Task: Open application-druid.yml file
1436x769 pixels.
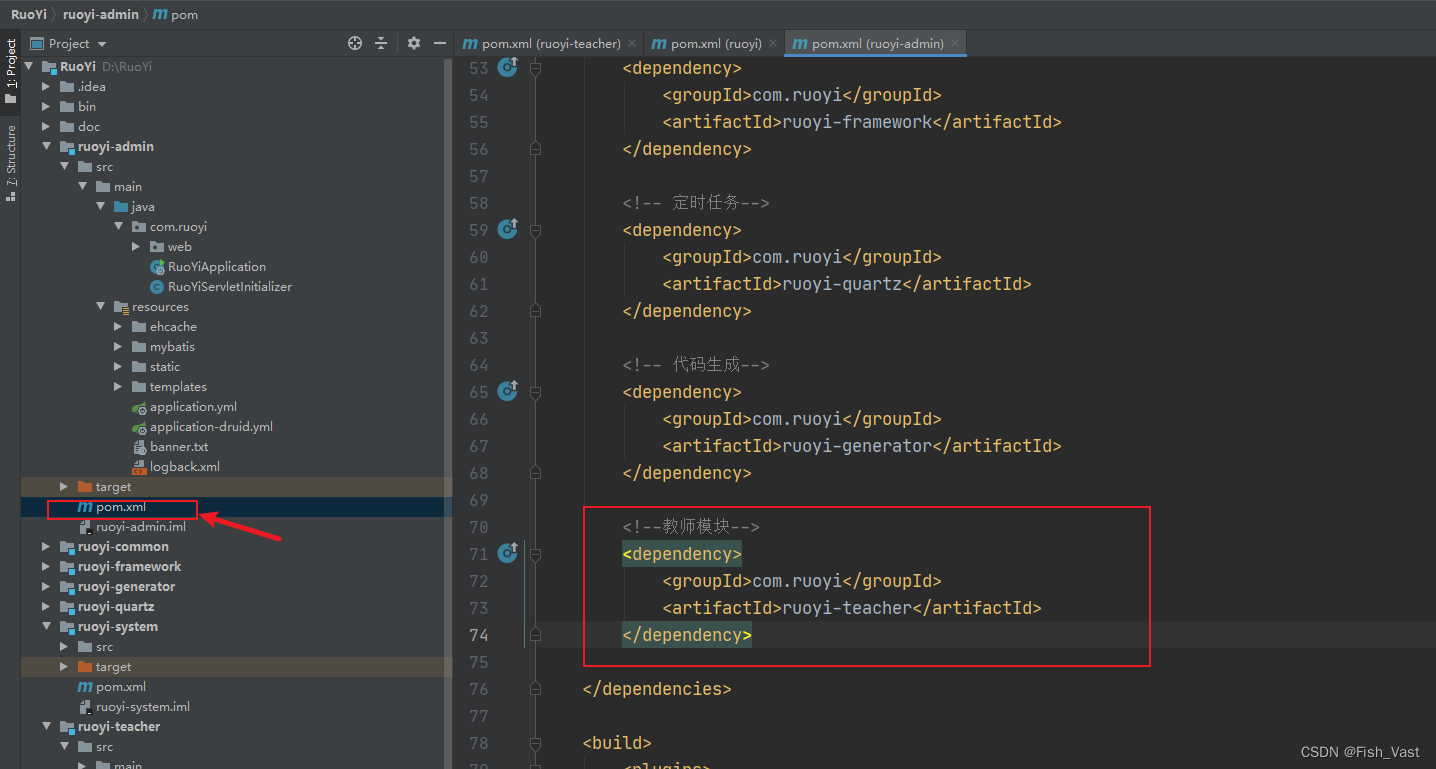Action: pos(202,427)
